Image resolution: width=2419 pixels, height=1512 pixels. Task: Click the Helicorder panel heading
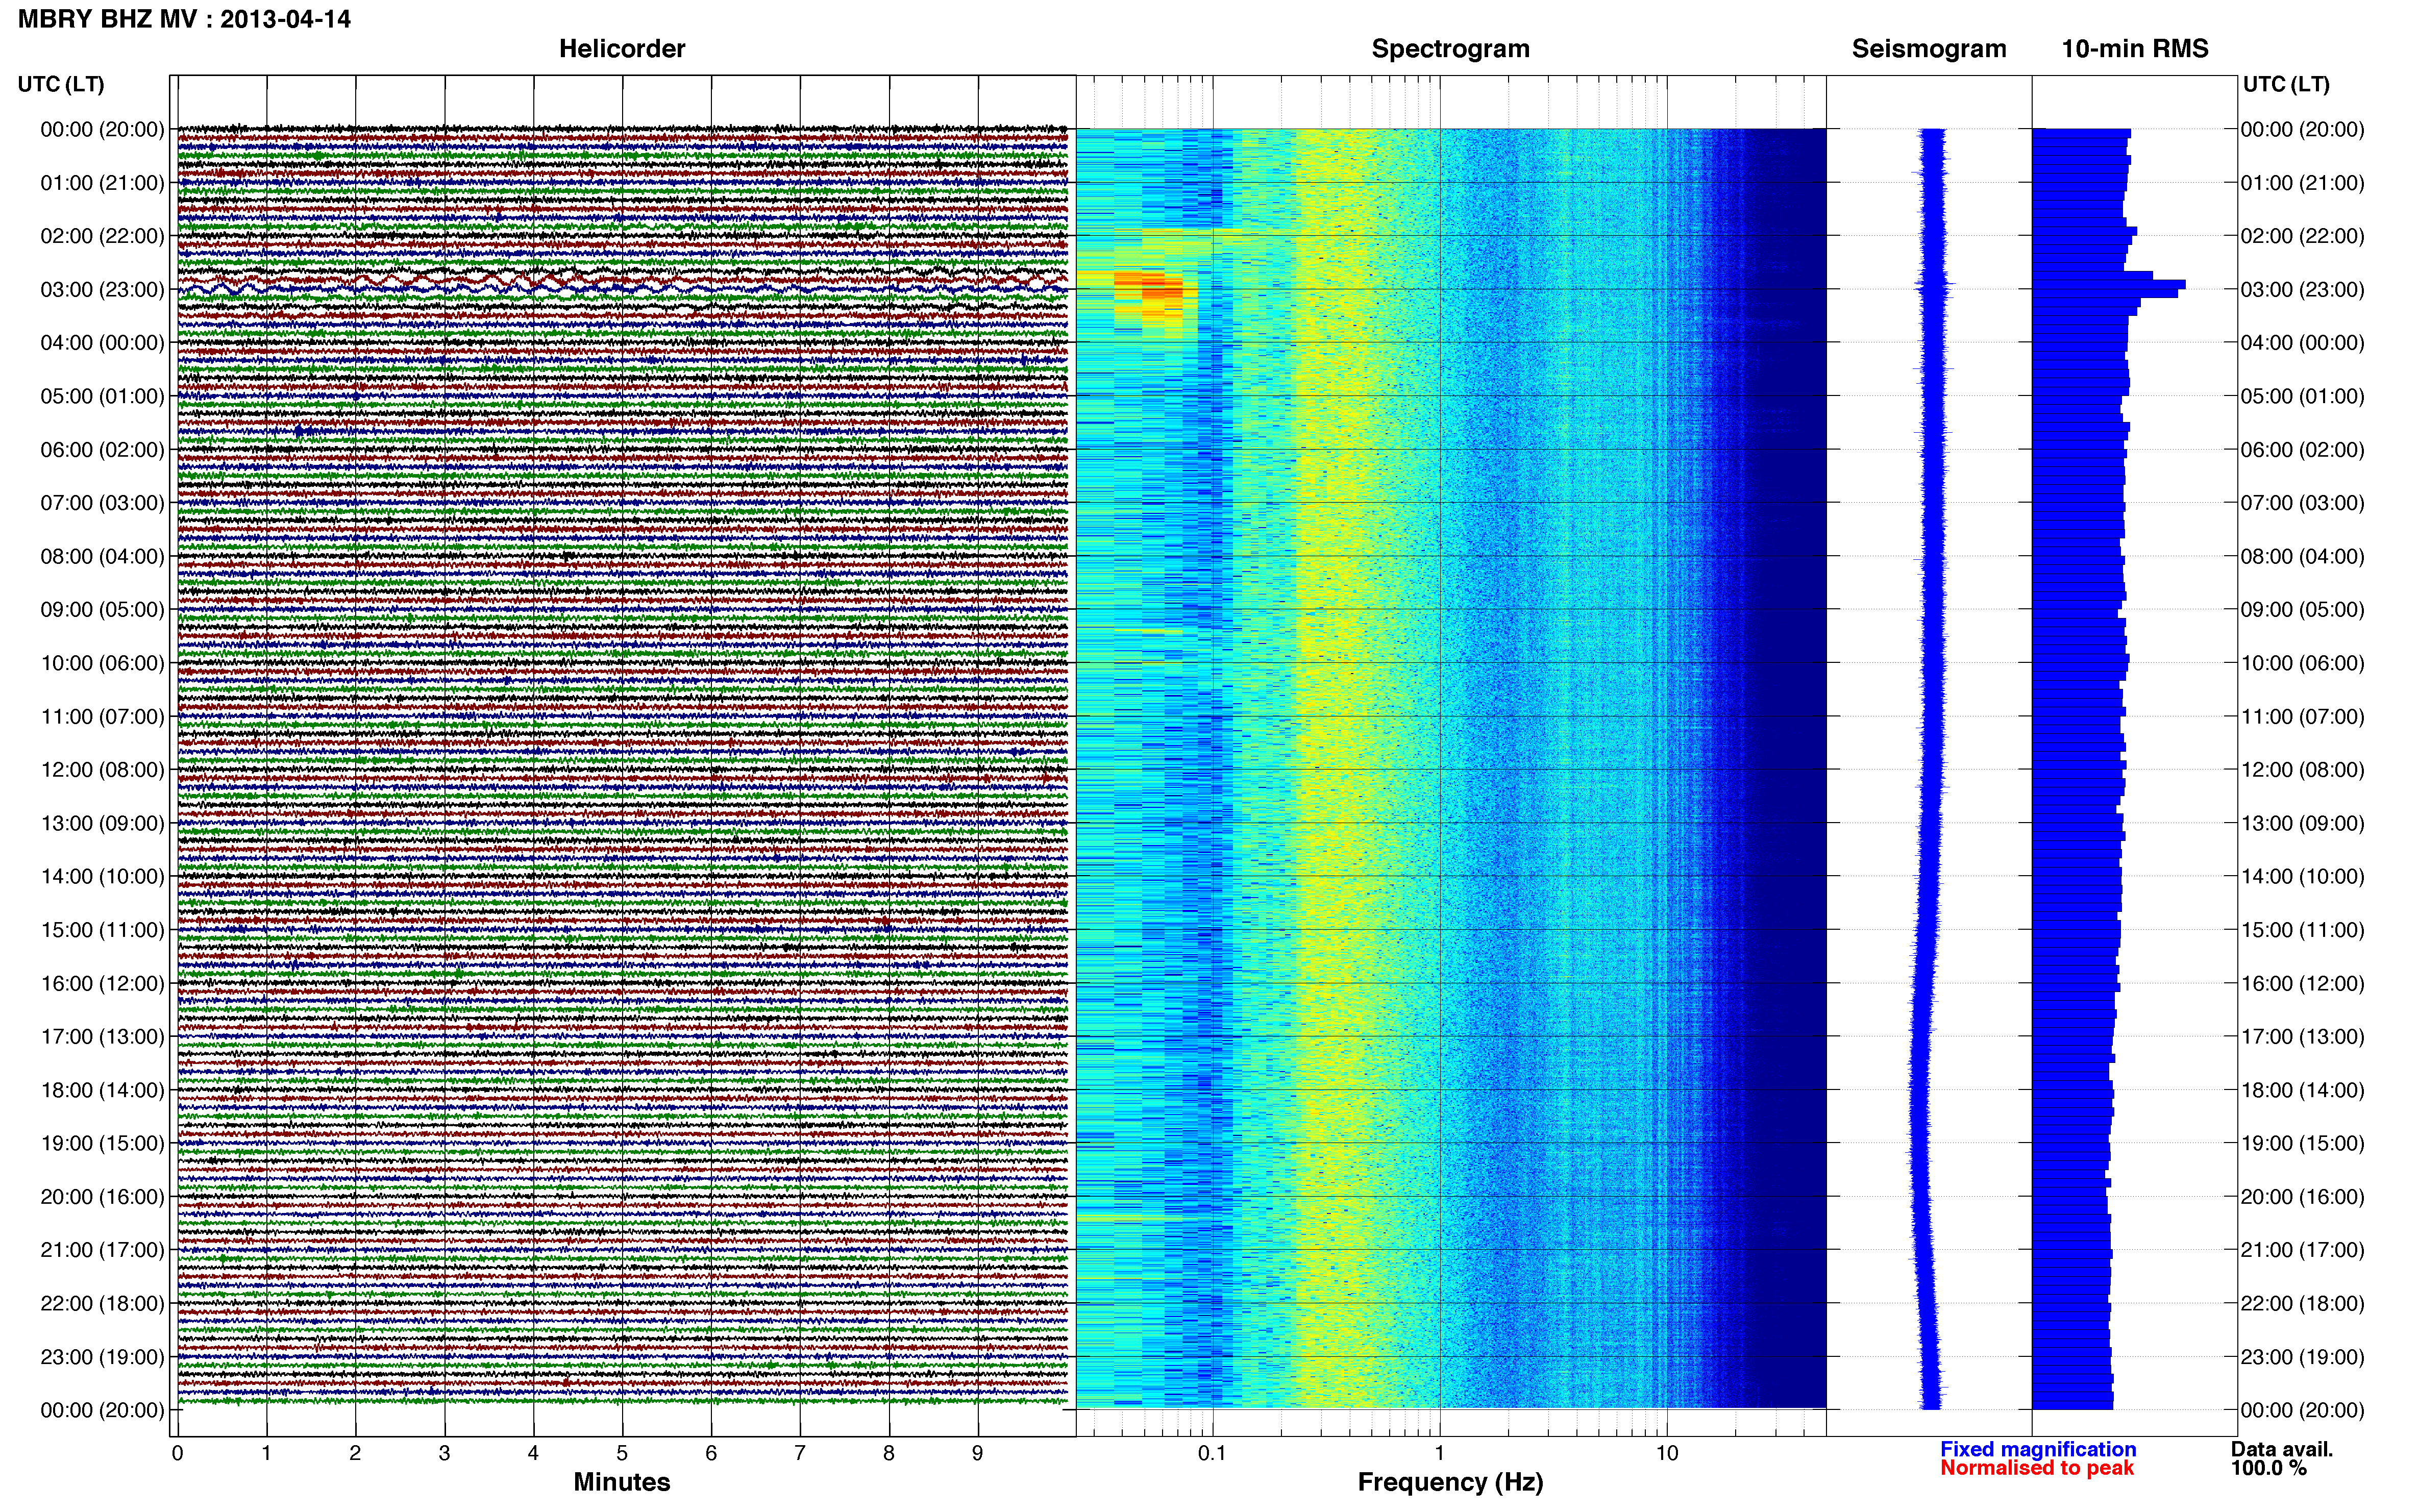point(622,49)
